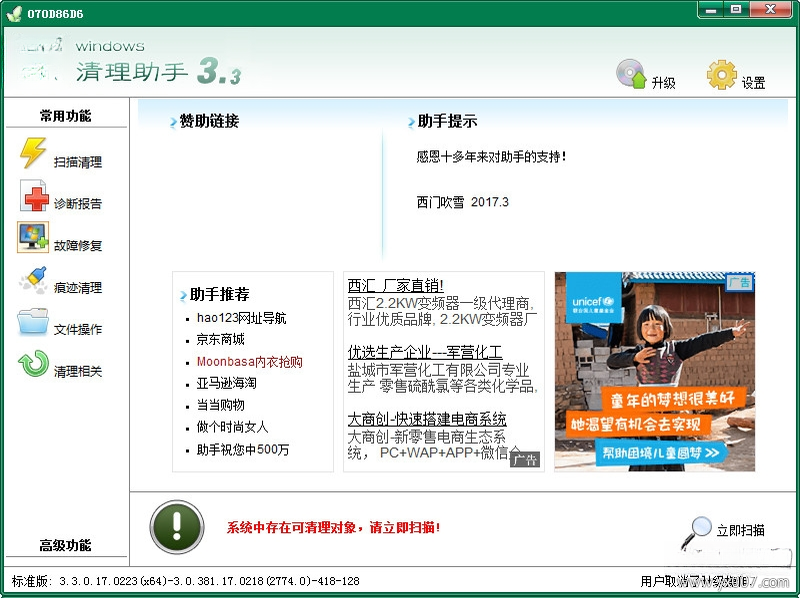Click the 广告 tag on the text ads

coord(524,460)
